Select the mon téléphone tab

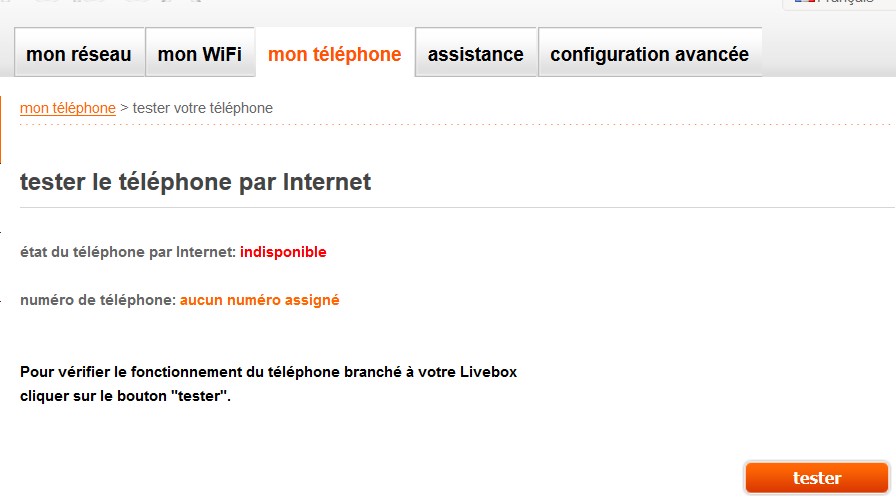[x=334, y=54]
